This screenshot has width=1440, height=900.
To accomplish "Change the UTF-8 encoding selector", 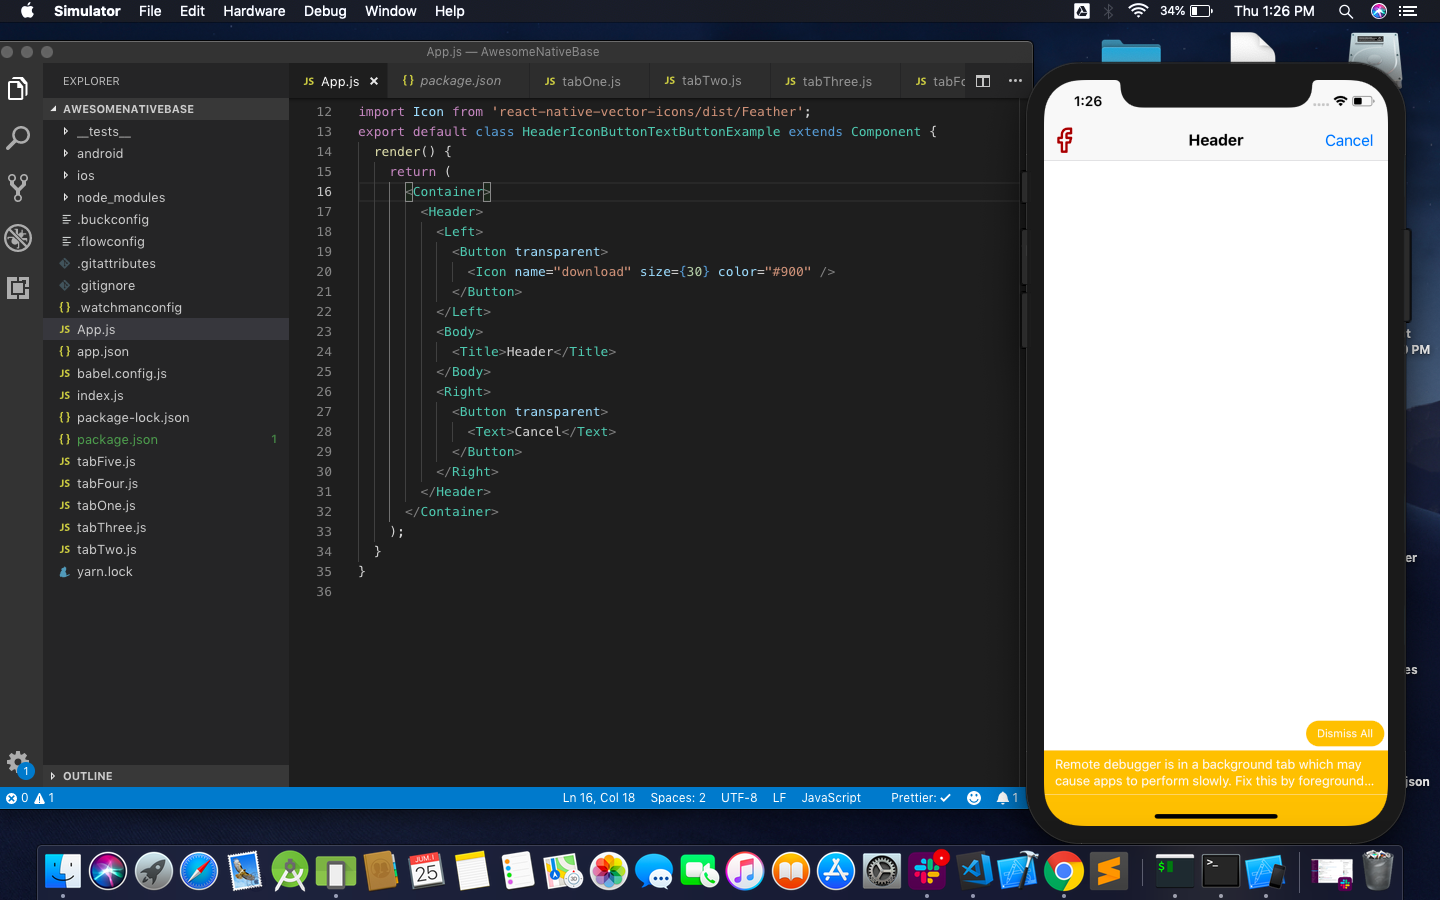I will tap(739, 798).
